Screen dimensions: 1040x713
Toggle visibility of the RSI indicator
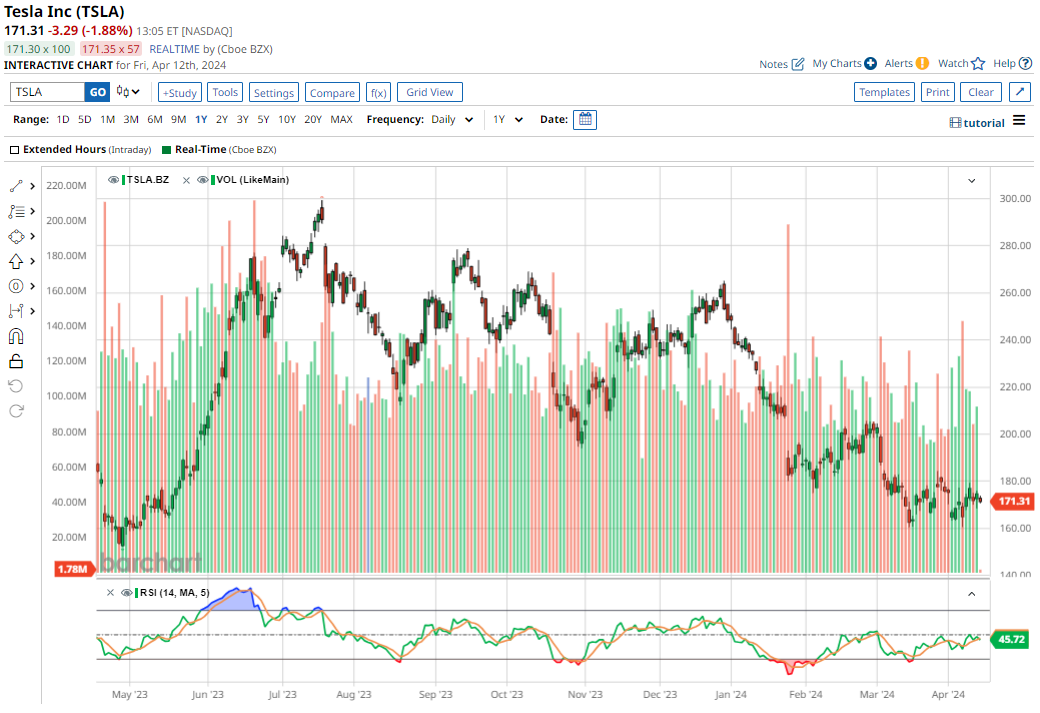click(127, 593)
